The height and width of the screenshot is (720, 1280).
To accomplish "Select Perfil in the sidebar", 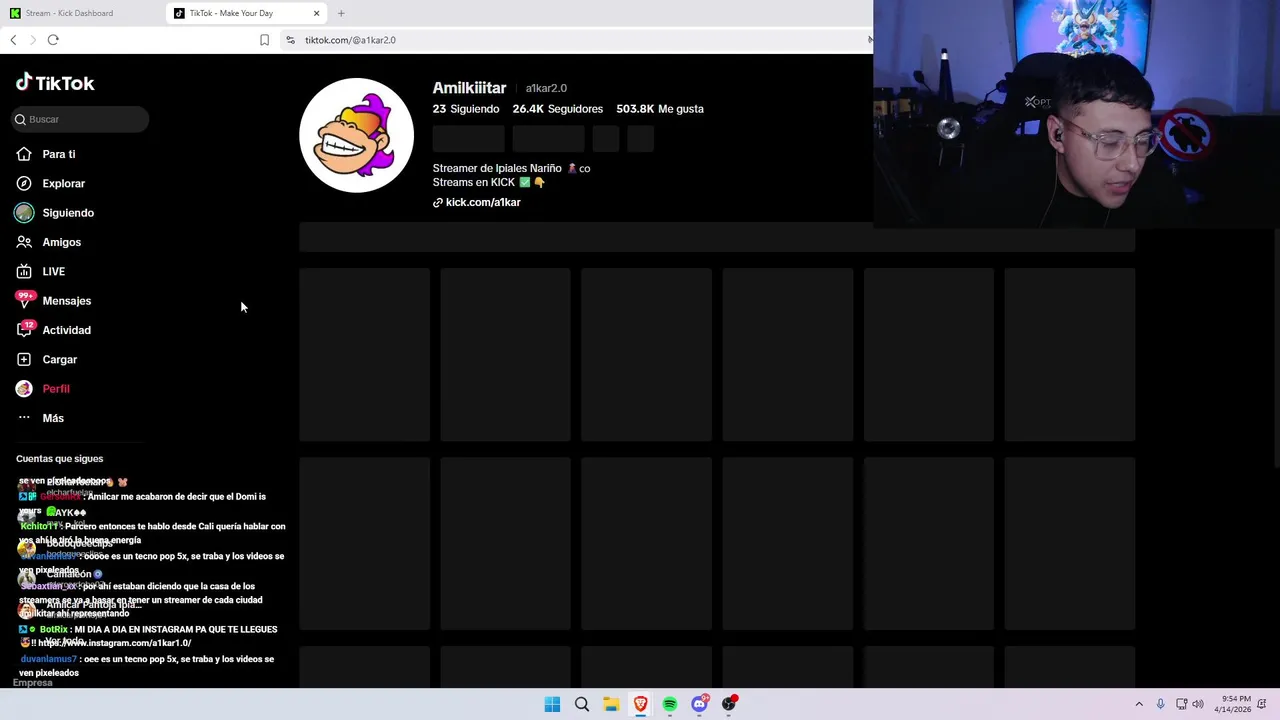I will pos(56,389).
